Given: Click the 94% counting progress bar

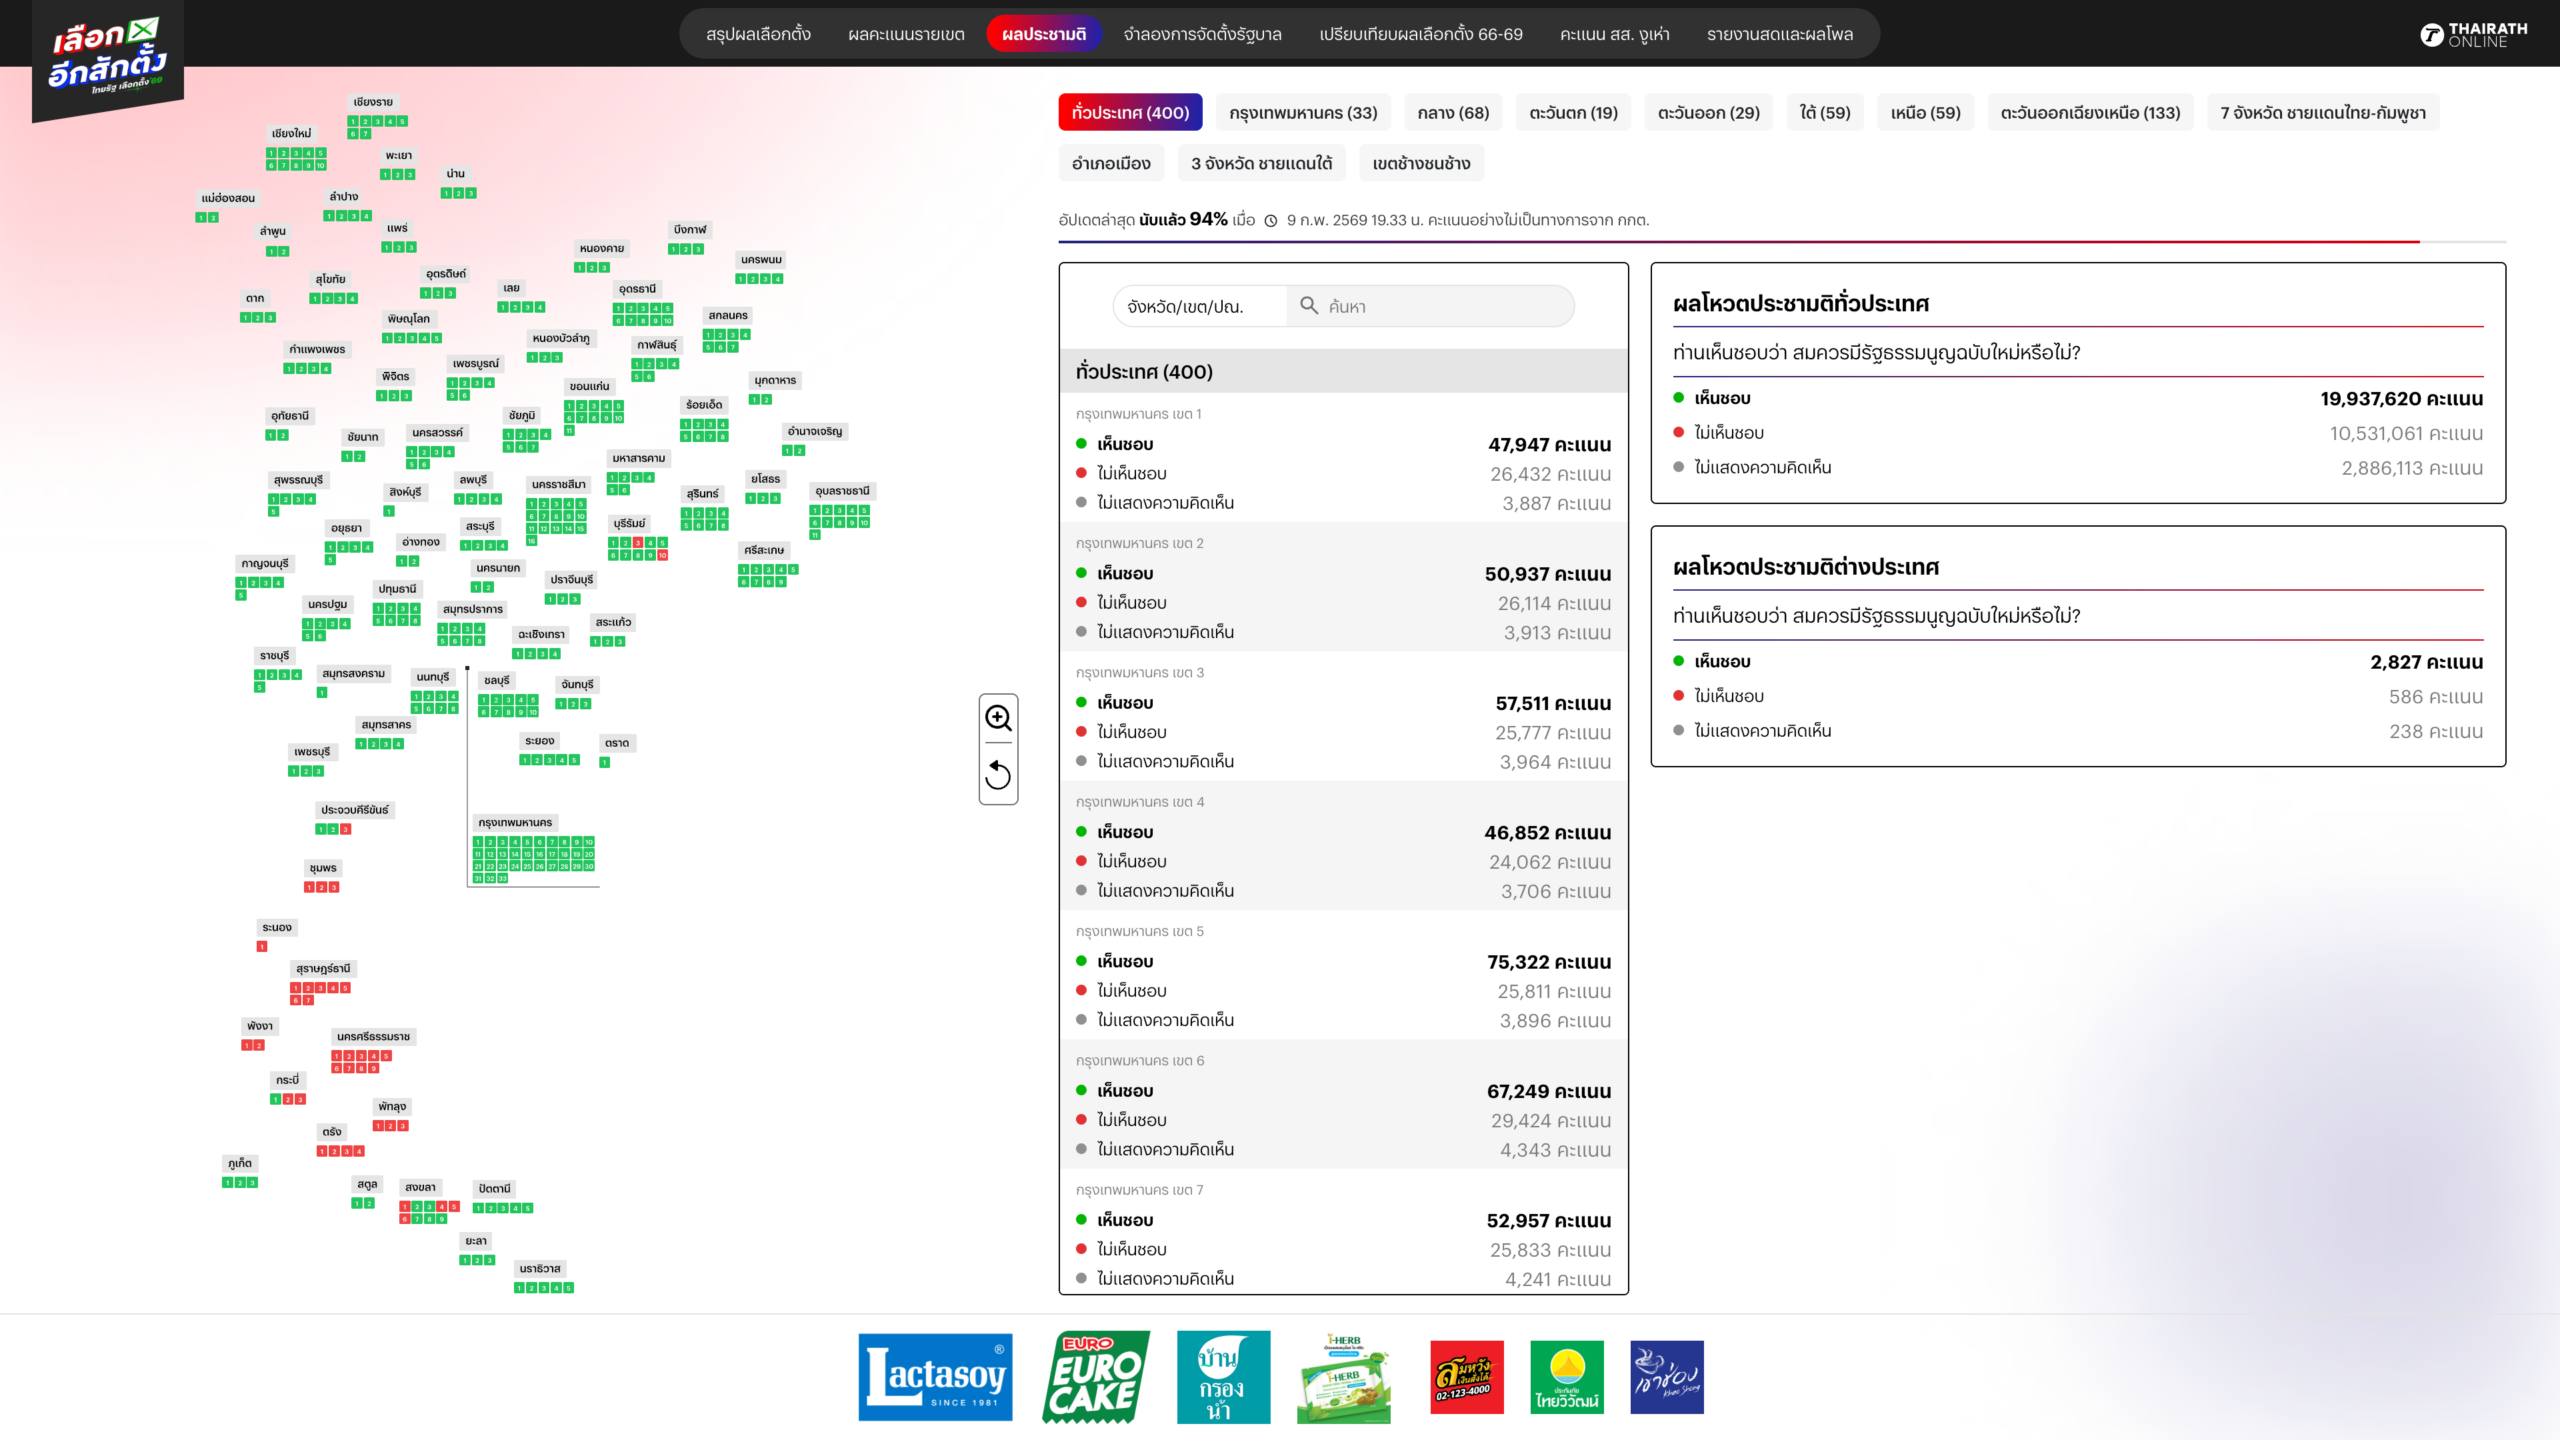Looking at the screenshot, I should [x=1780, y=242].
